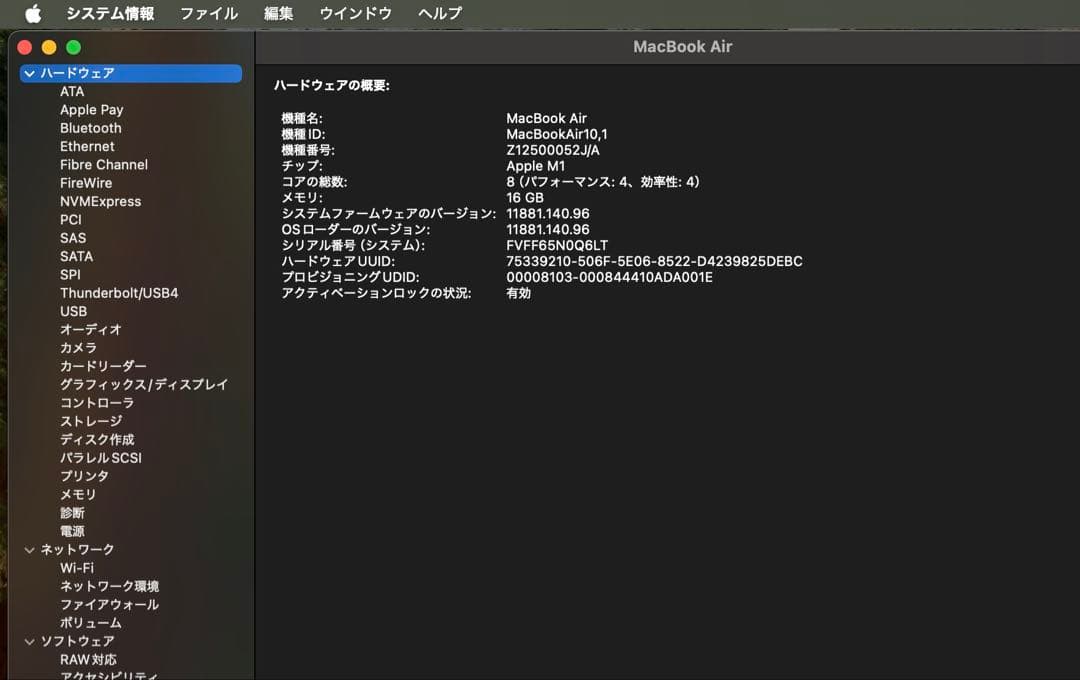Select カメラ in the hardware list
1080x680 pixels.
coord(76,347)
